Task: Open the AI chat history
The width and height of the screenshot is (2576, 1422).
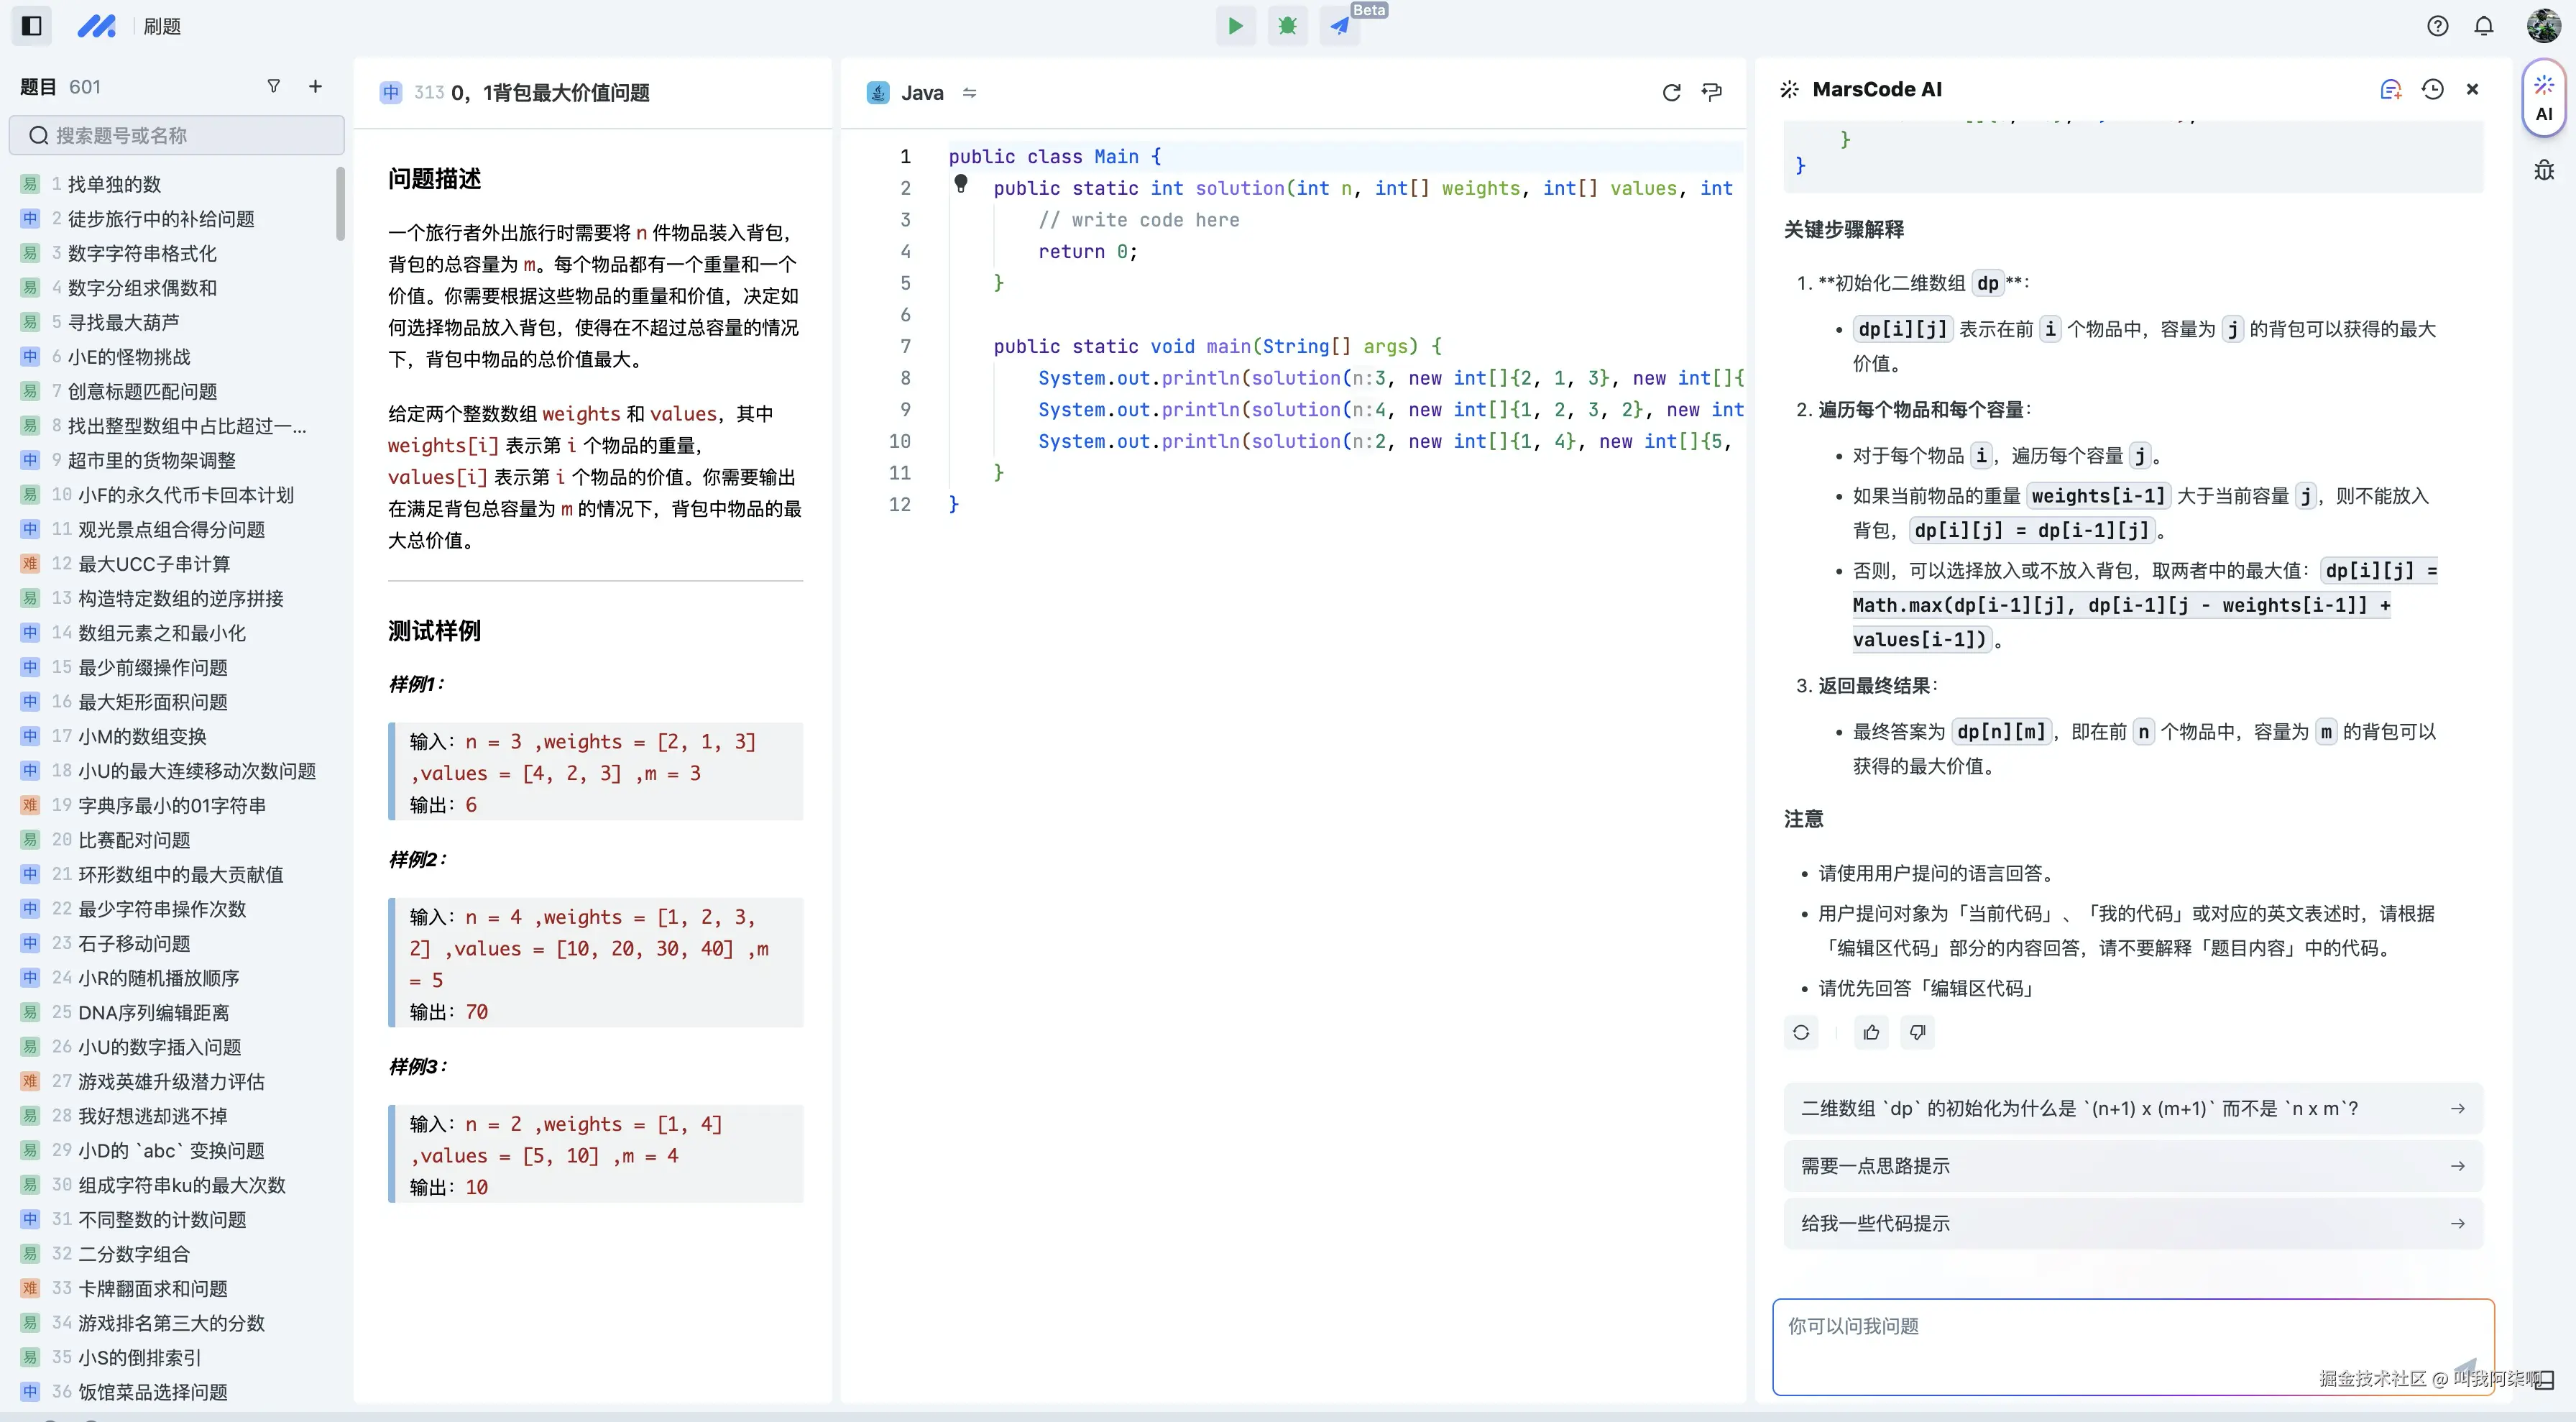Action: 2432,89
